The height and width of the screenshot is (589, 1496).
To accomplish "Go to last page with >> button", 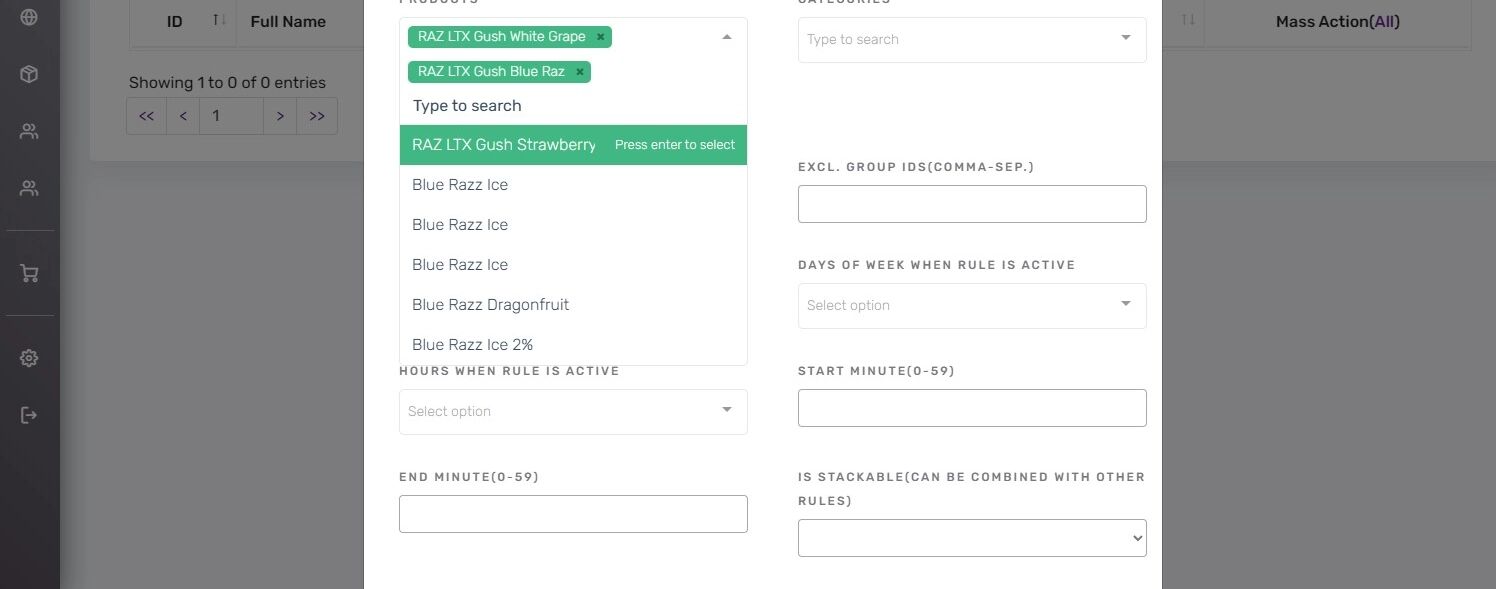I will (317, 116).
